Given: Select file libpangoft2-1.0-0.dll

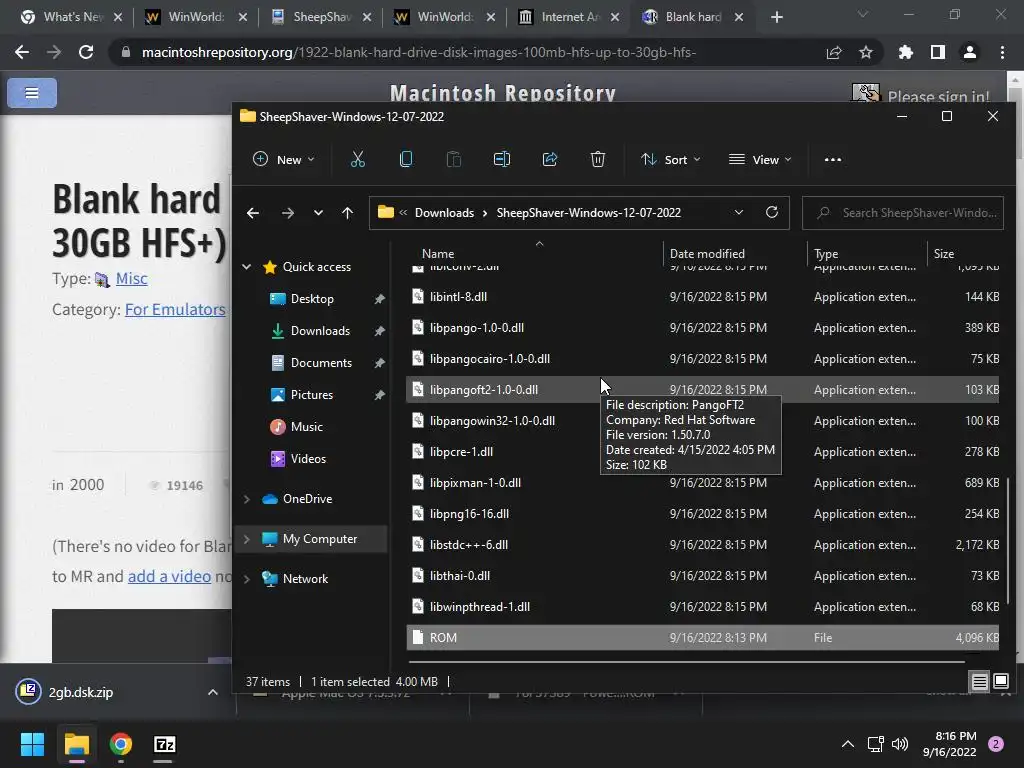Looking at the screenshot, I should click(x=703, y=390).
